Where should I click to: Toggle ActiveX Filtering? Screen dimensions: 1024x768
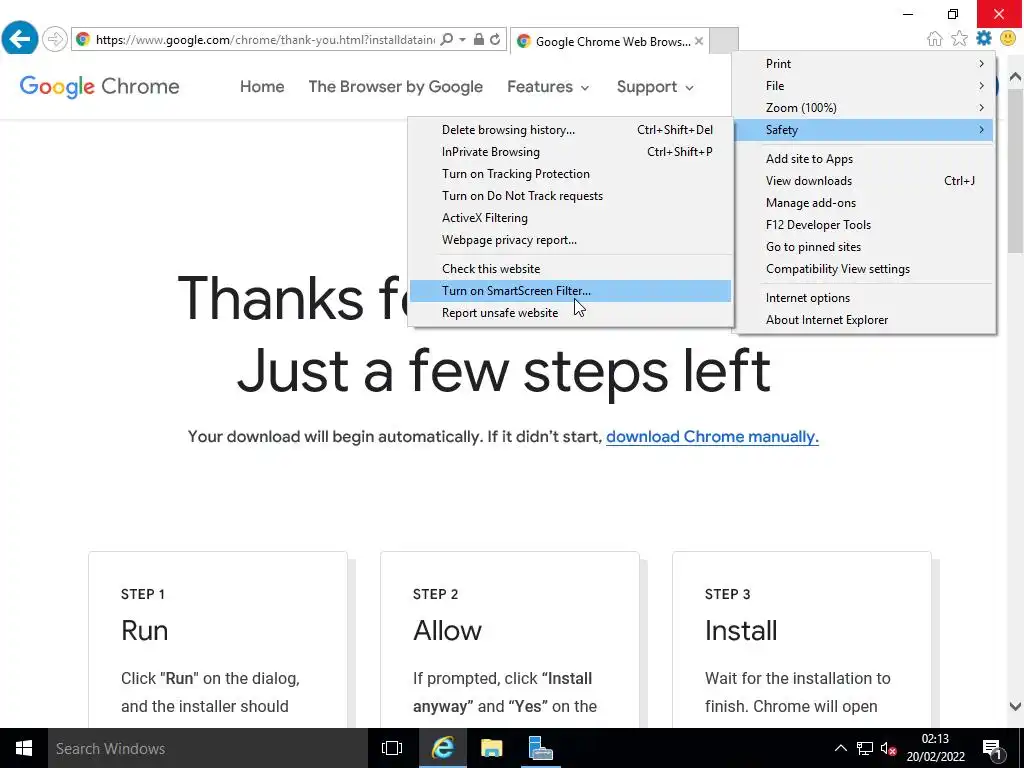pos(570,218)
